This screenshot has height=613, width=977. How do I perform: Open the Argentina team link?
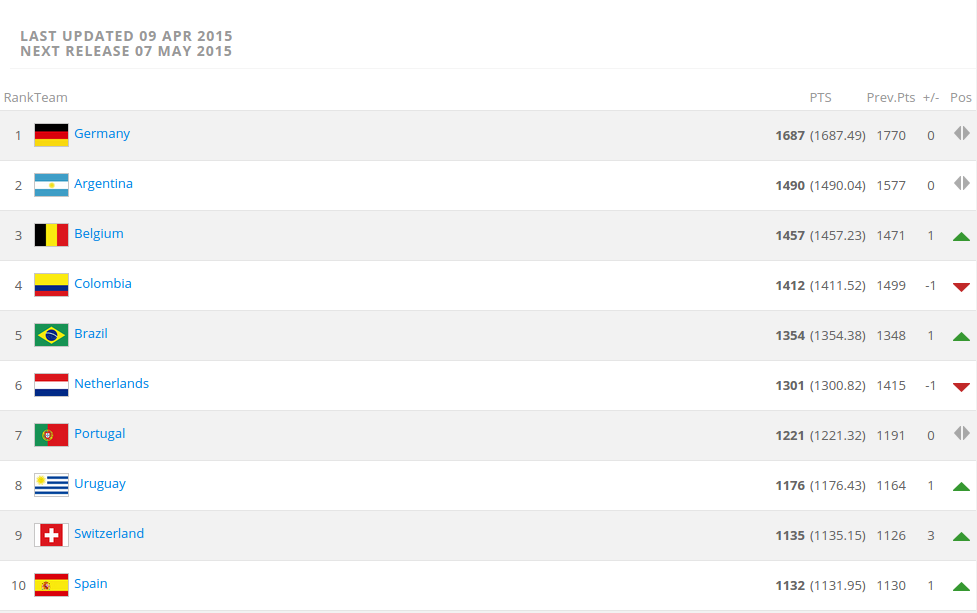pos(103,184)
